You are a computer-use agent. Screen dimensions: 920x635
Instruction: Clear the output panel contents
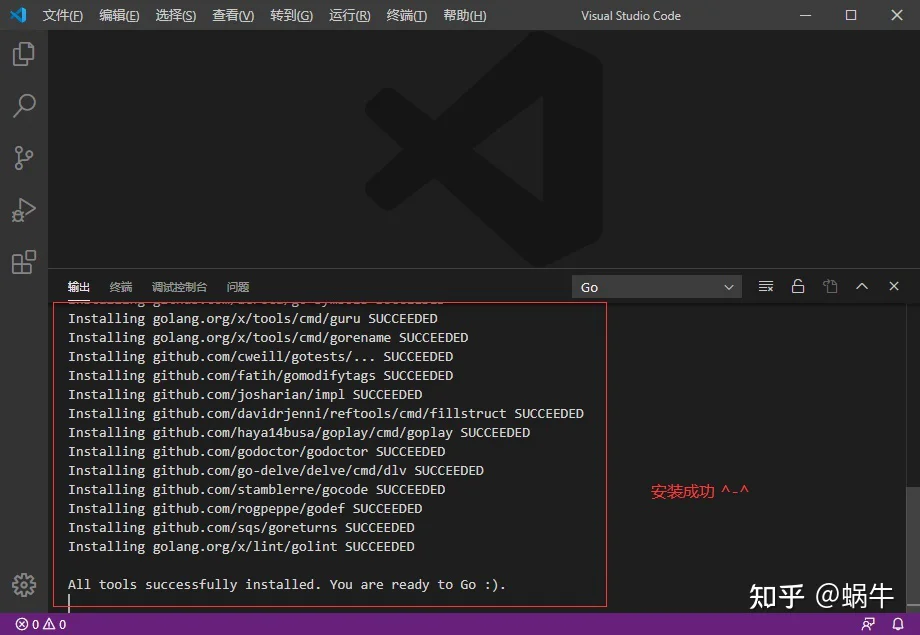766,286
